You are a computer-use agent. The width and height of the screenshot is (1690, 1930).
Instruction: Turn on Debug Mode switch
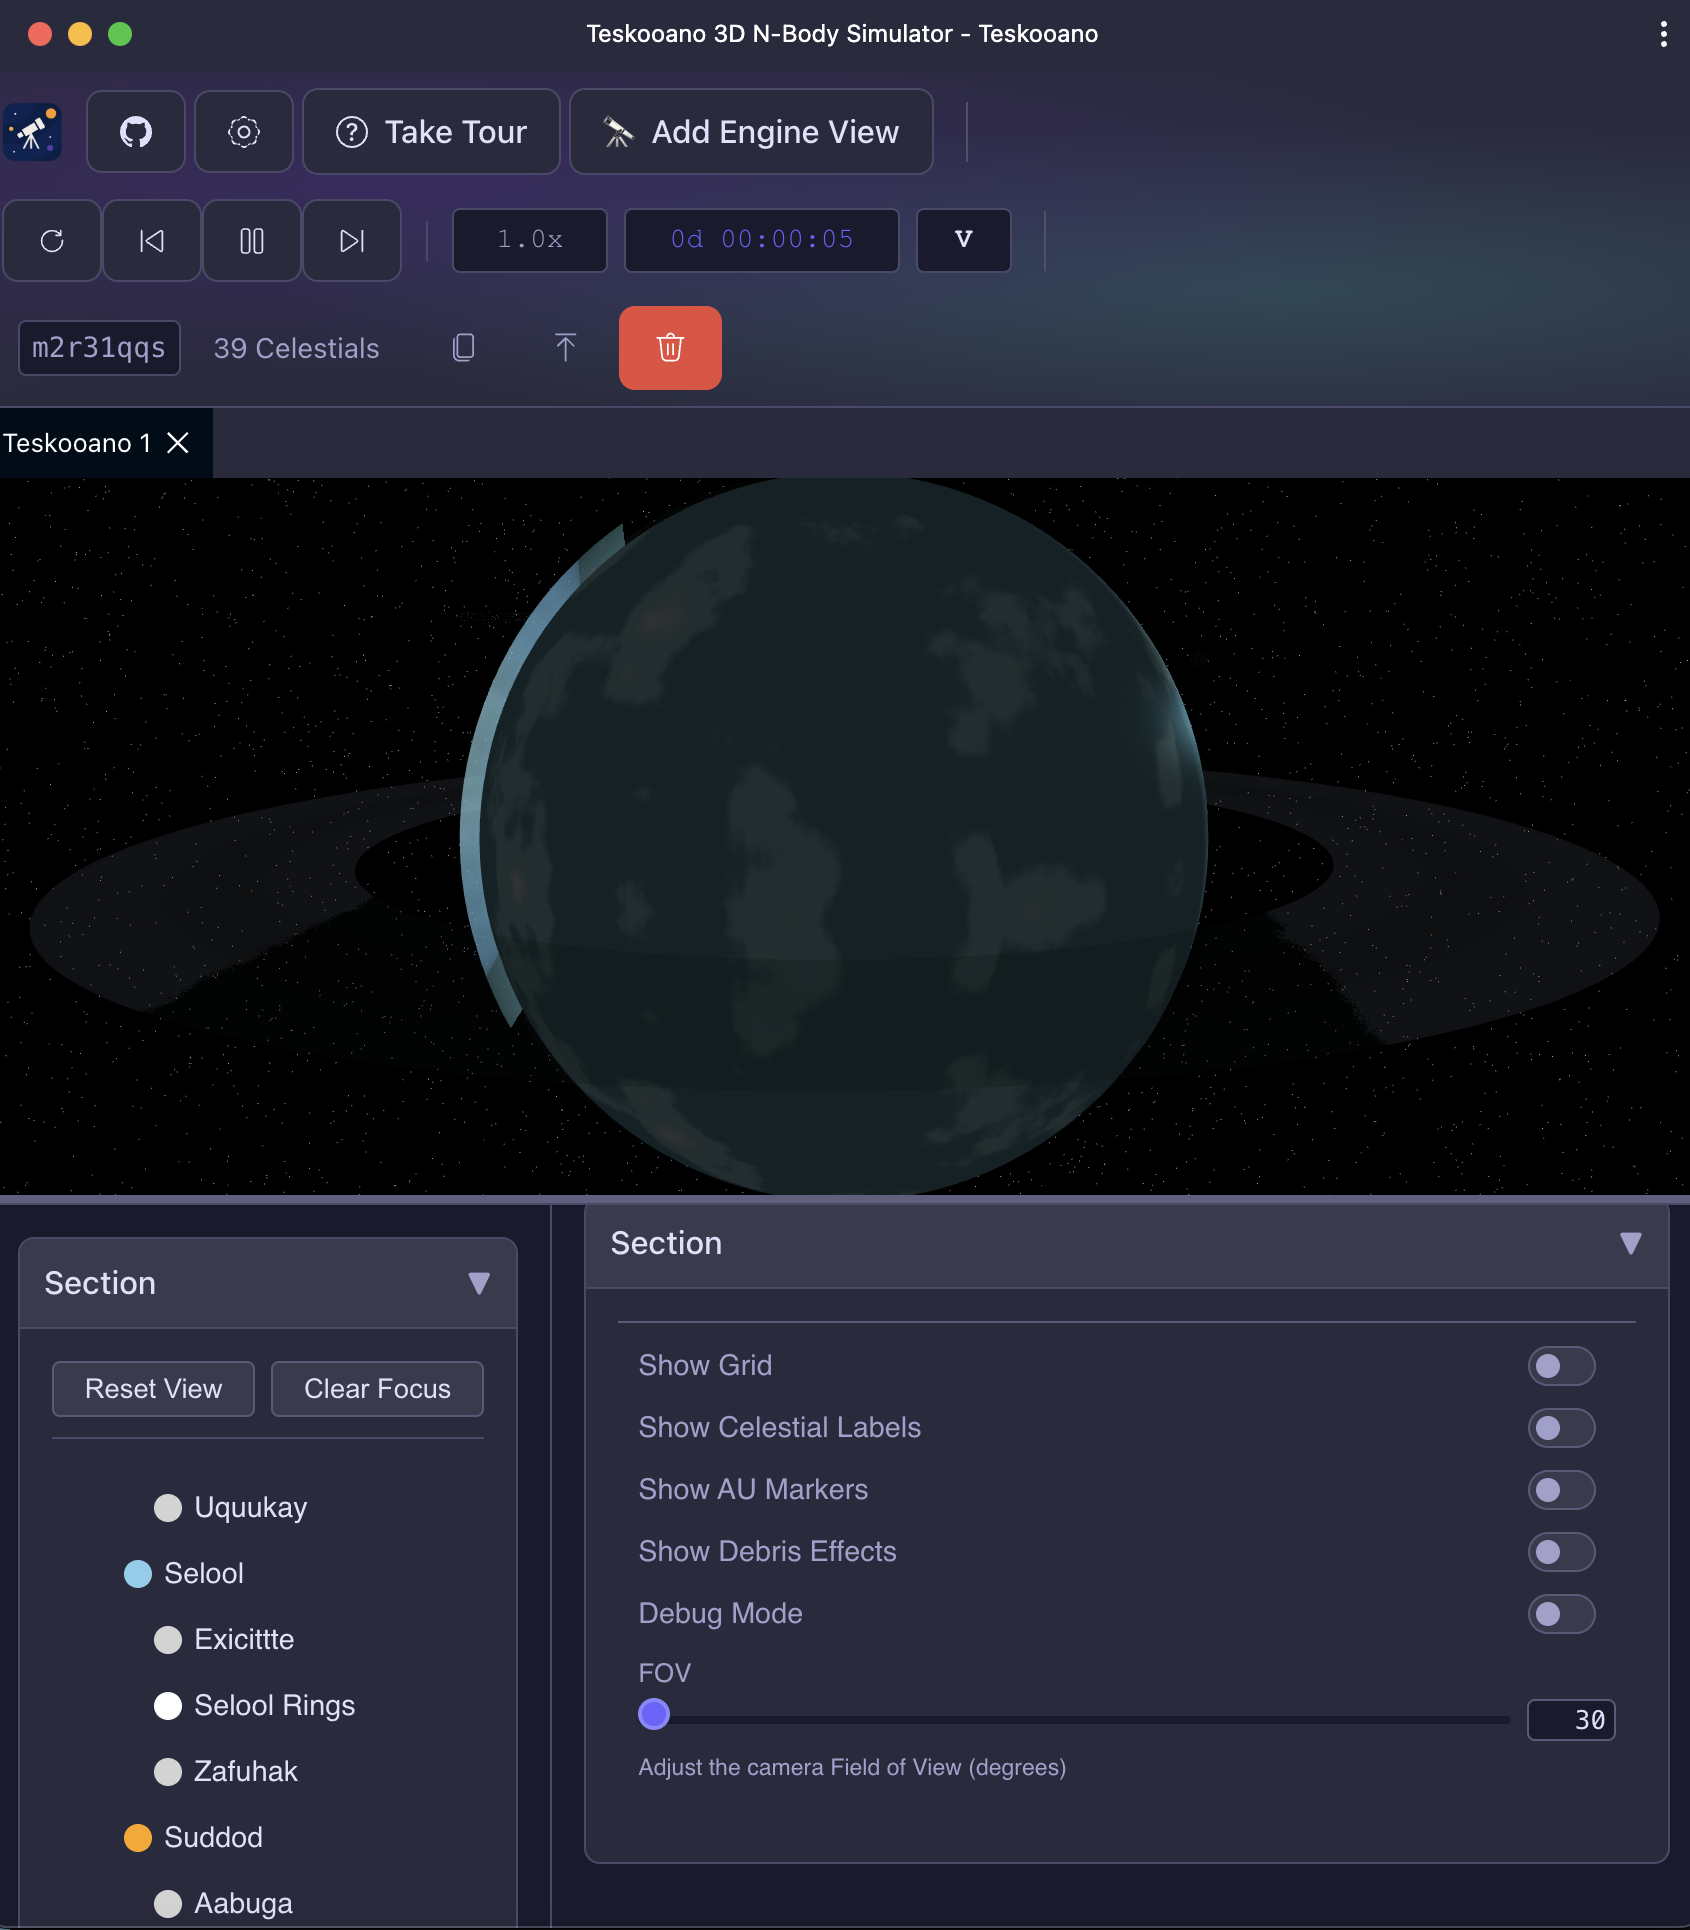pyautogui.click(x=1561, y=1614)
